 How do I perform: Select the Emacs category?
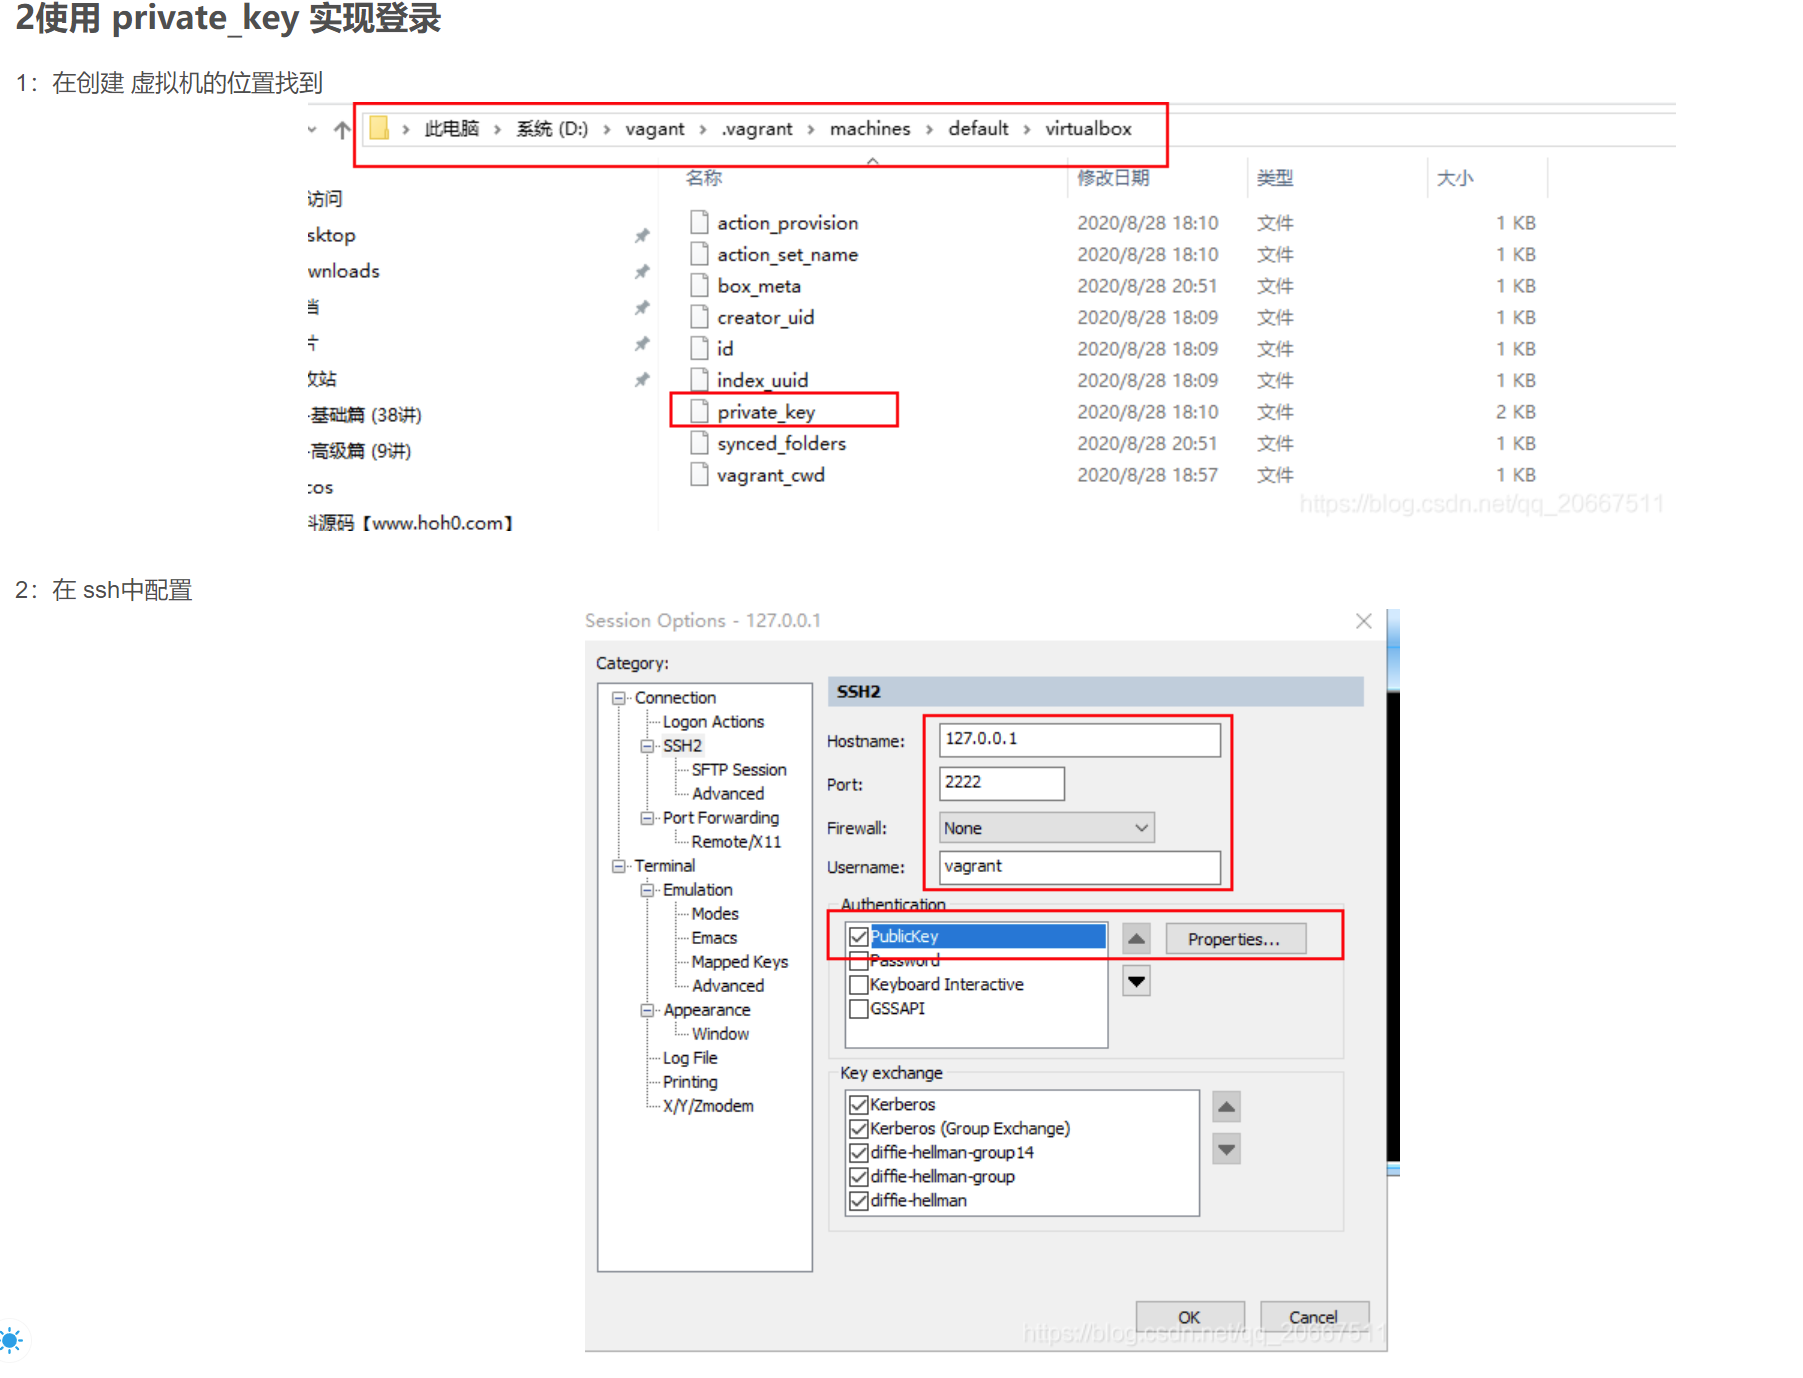(714, 938)
